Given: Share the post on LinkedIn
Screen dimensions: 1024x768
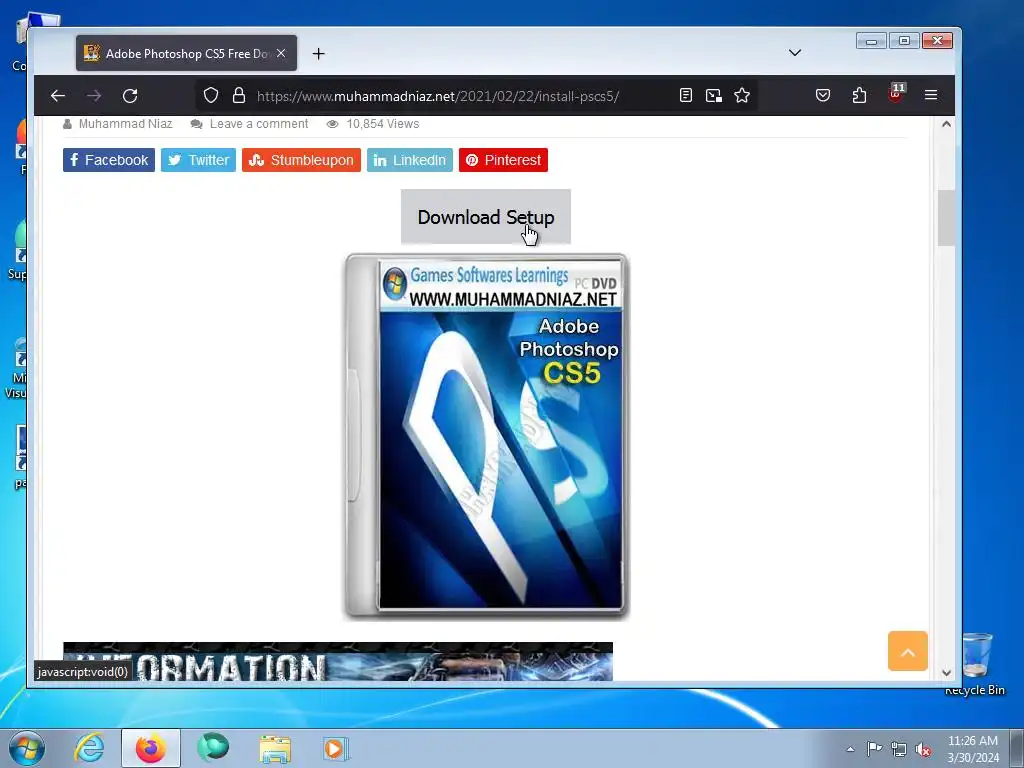Looking at the screenshot, I should point(409,160).
